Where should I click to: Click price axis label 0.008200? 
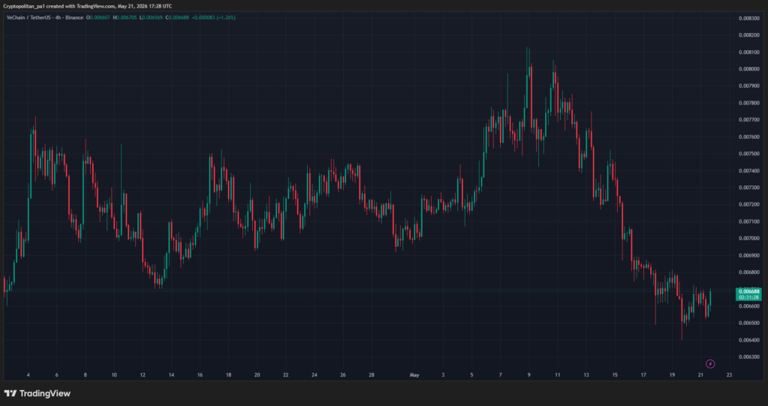748,35
